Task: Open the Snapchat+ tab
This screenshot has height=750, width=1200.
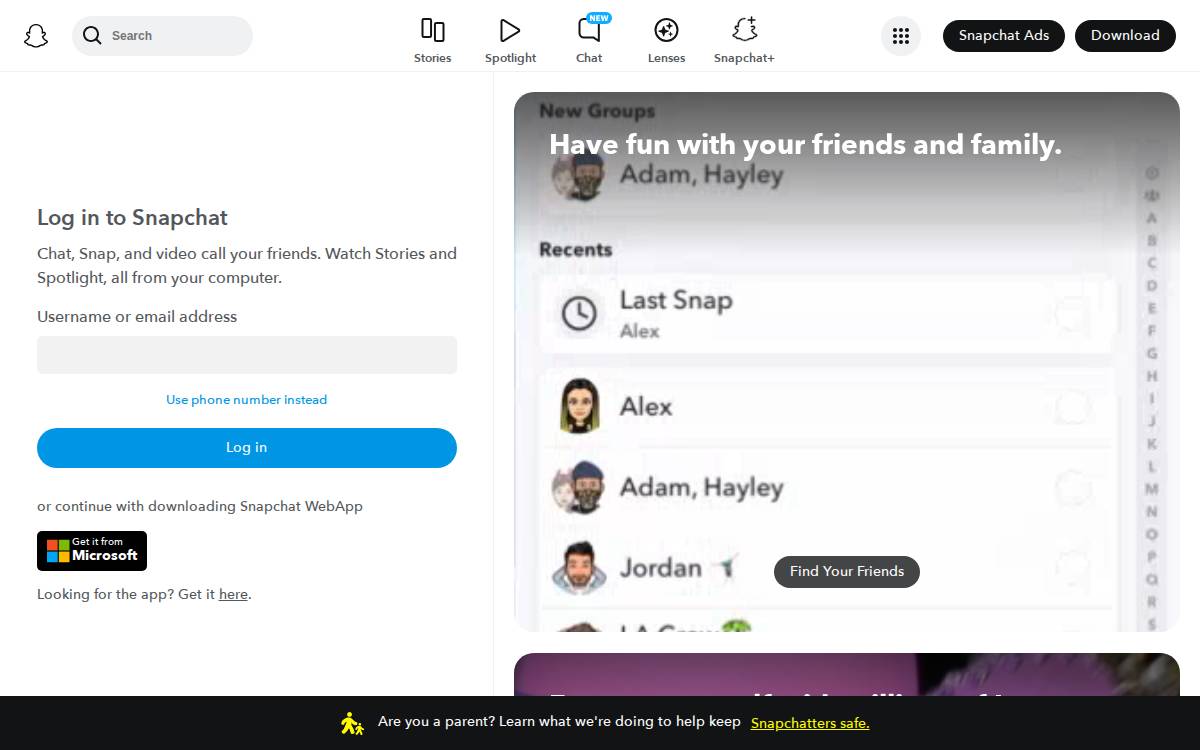Action: (744, 41)
